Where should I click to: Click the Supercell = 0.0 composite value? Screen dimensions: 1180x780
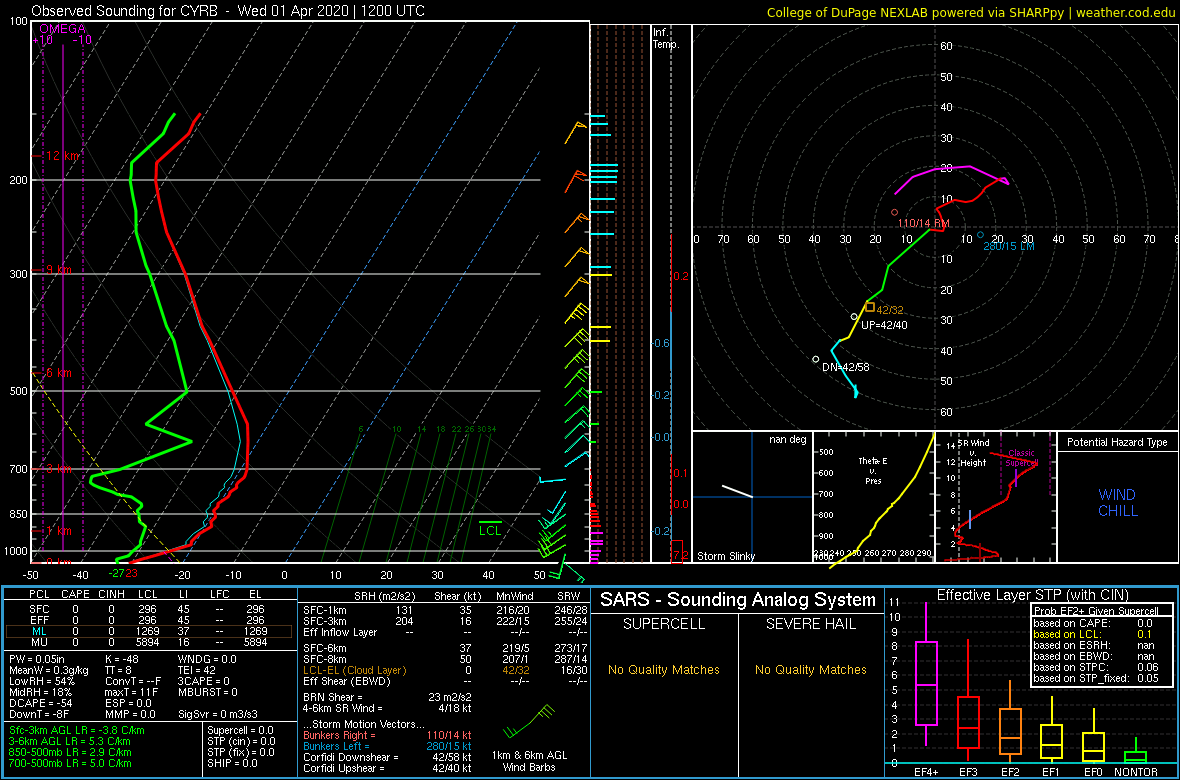(242, 731)
